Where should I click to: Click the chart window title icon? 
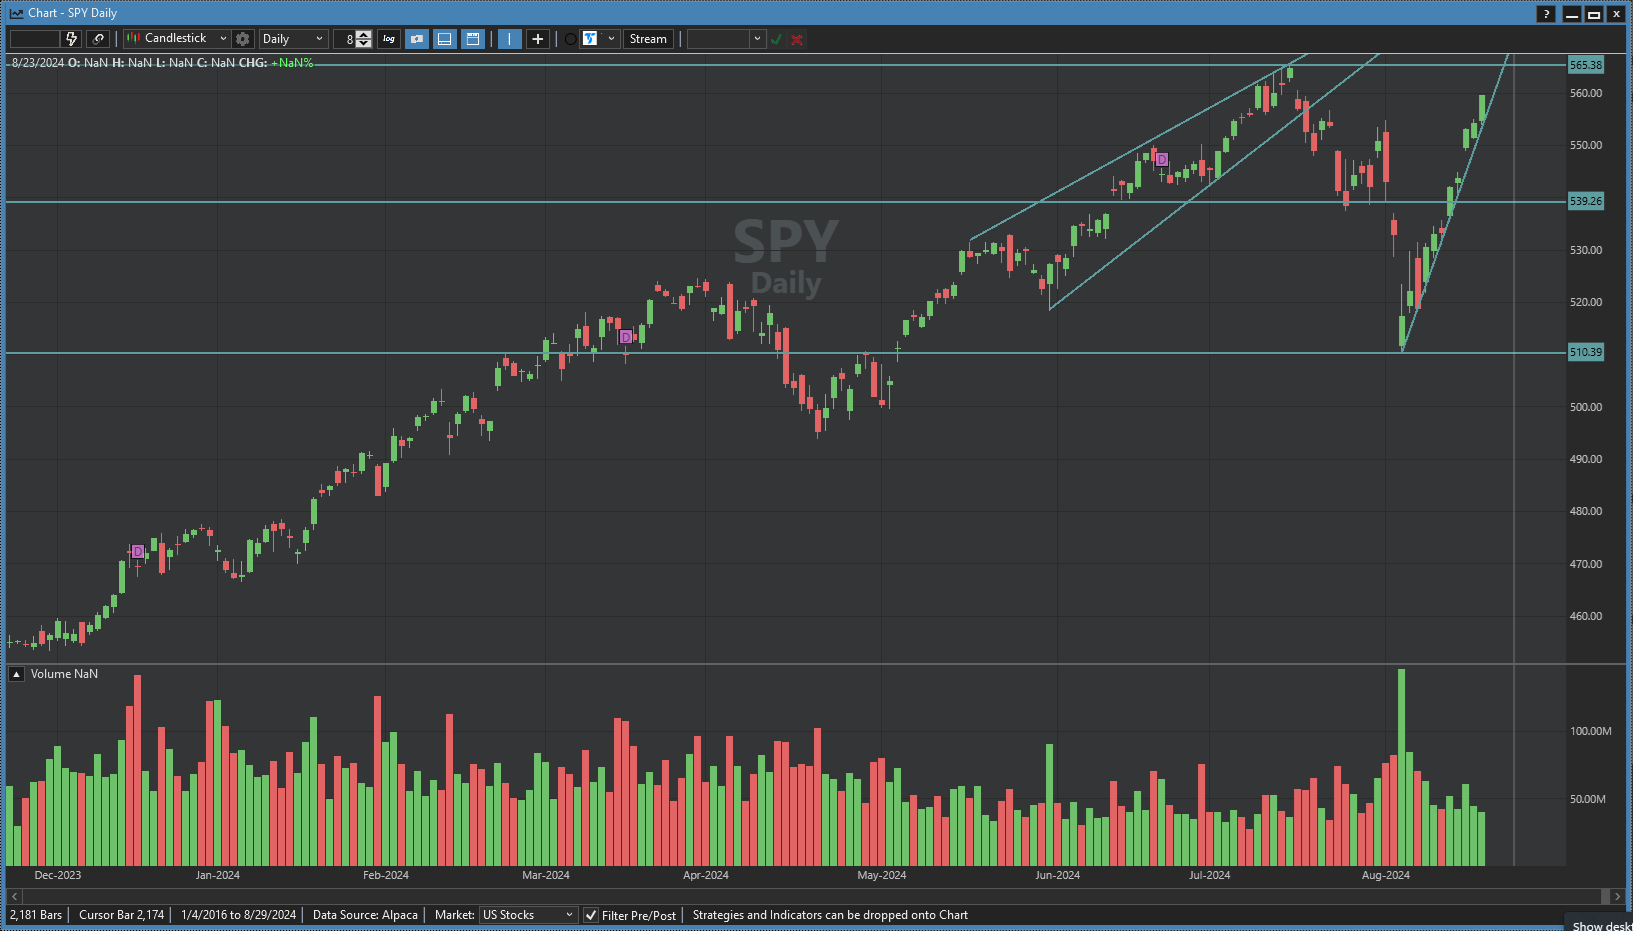click(16, 13)
